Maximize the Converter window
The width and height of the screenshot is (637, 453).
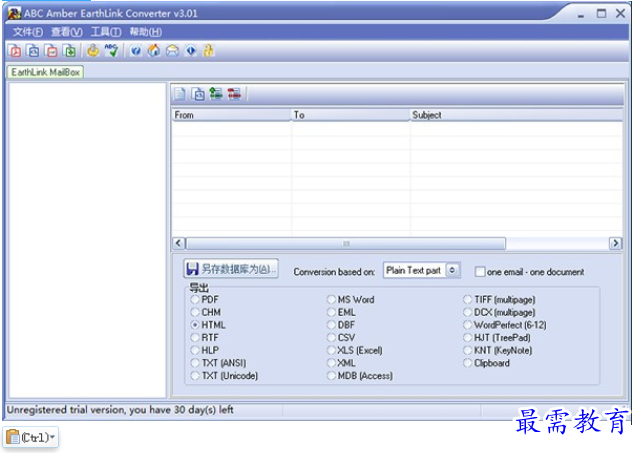pos(601,14)
